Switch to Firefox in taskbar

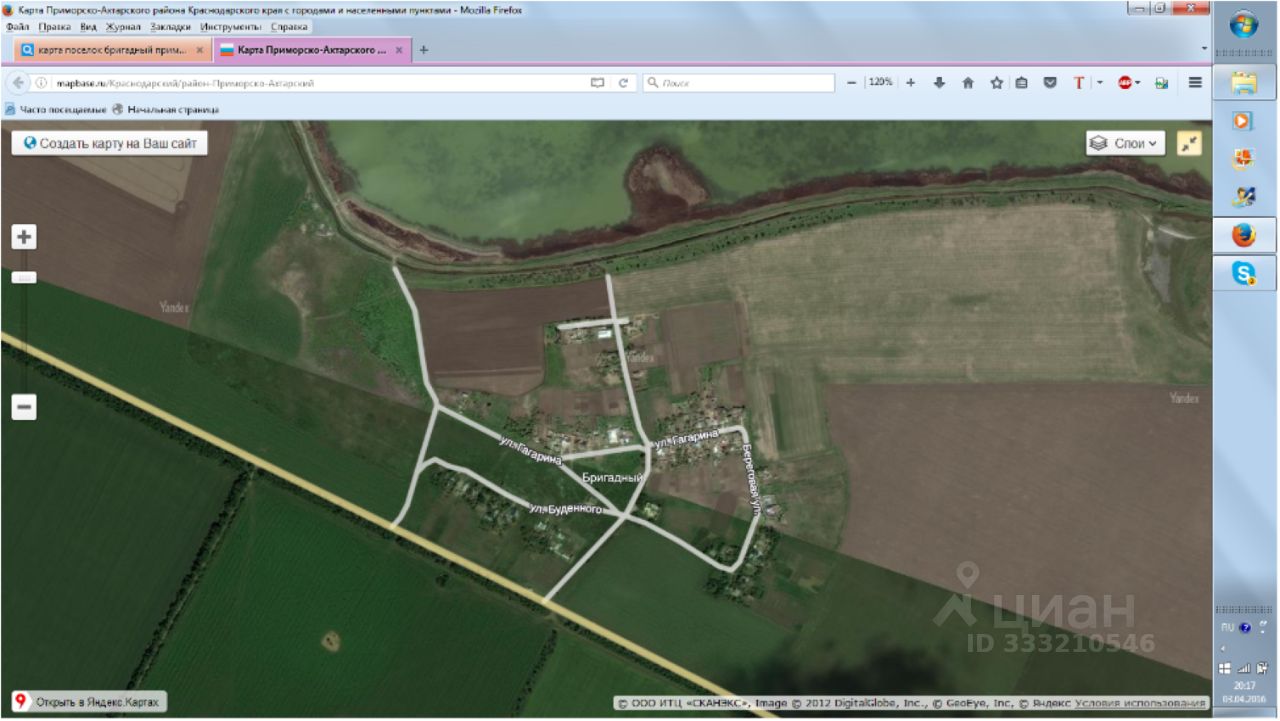pos(1244,236)
